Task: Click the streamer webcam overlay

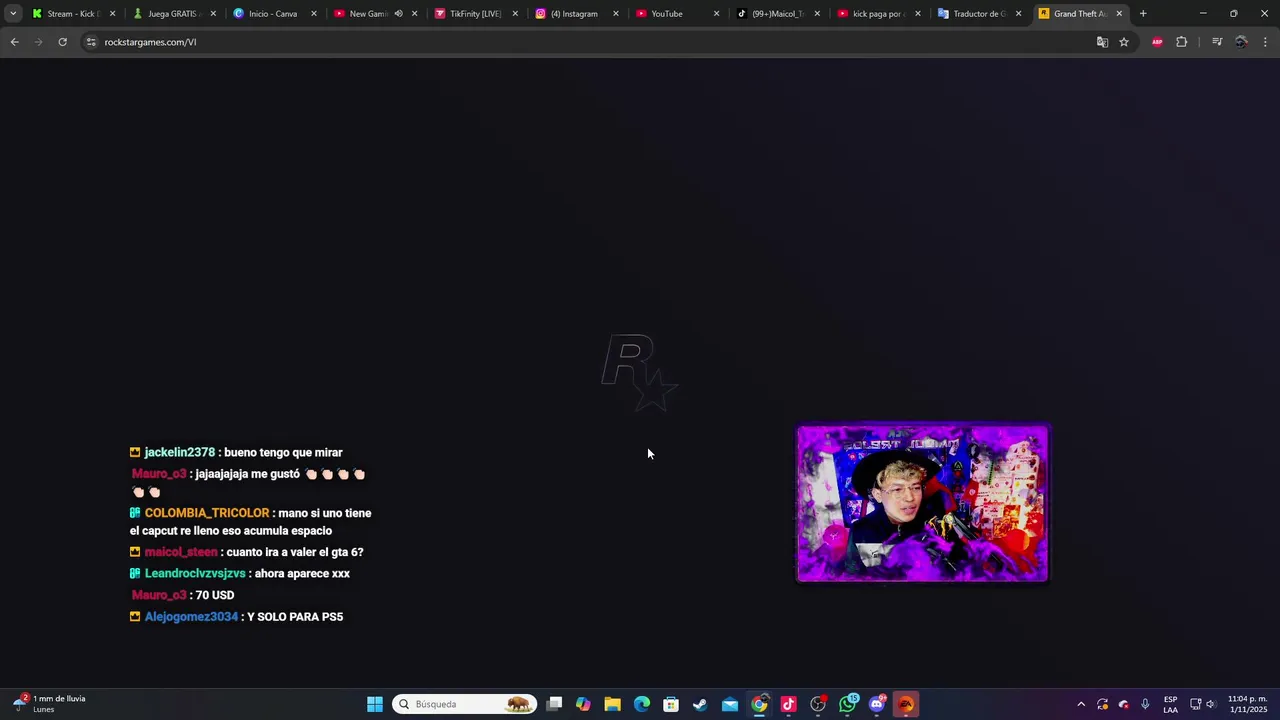Action: [x=922, y=504]
